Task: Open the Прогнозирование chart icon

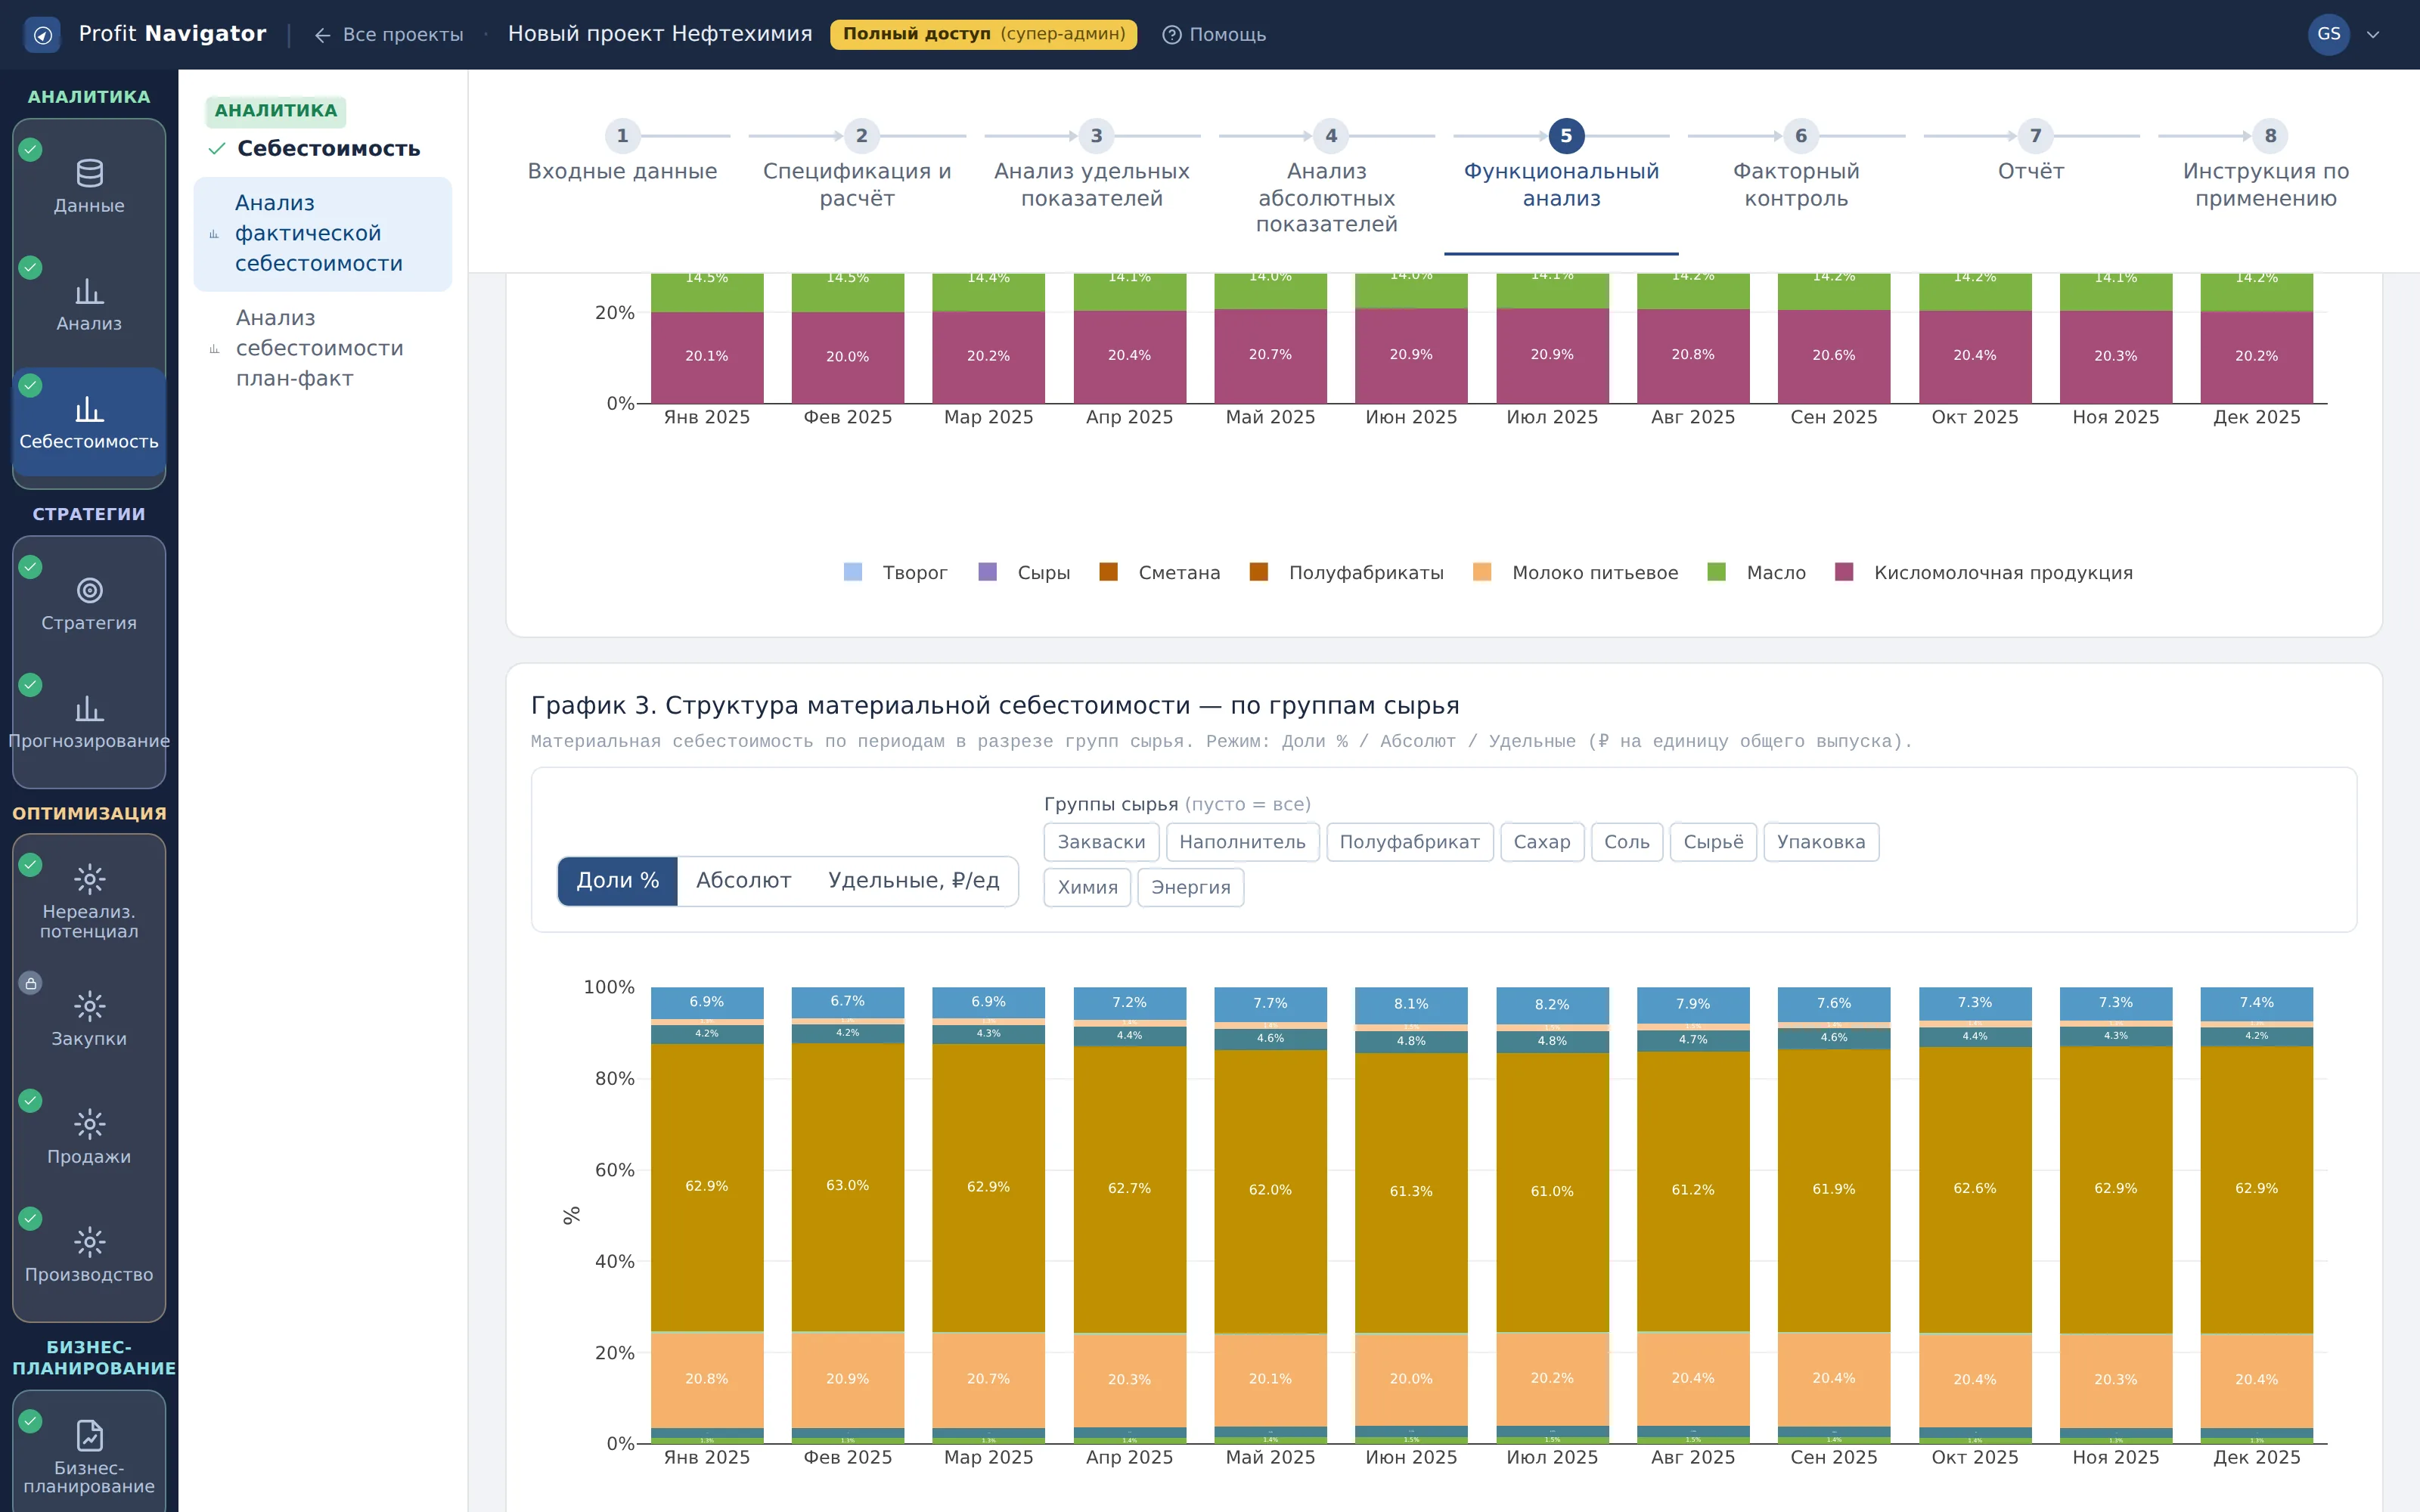Action: tap(89, 708)
